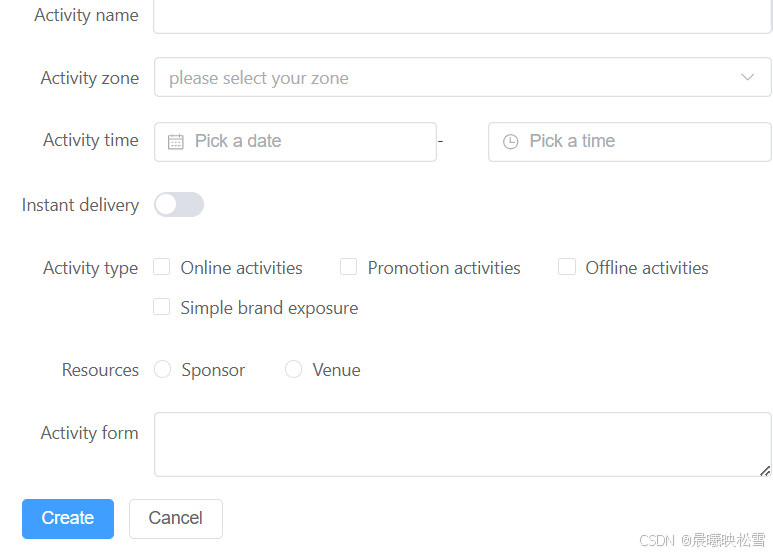Click the Create button
The height and width of the screenshot is (554, 773).
(x=68, y=519)
